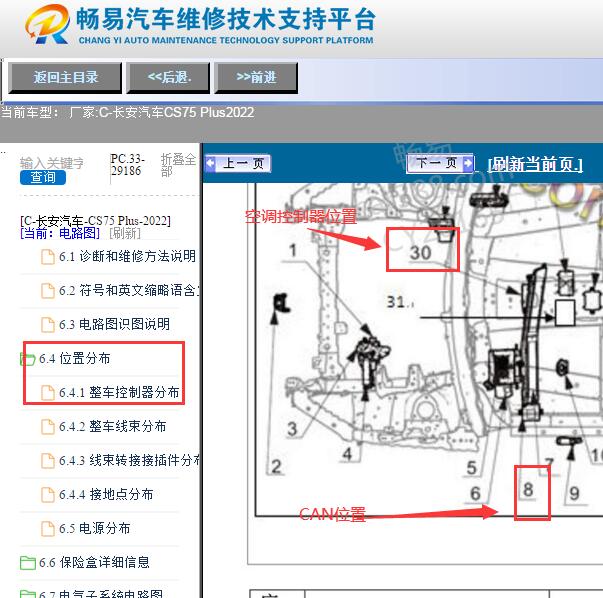
Task: Click component number 4 in the diagram
Action: pos(347,454)
